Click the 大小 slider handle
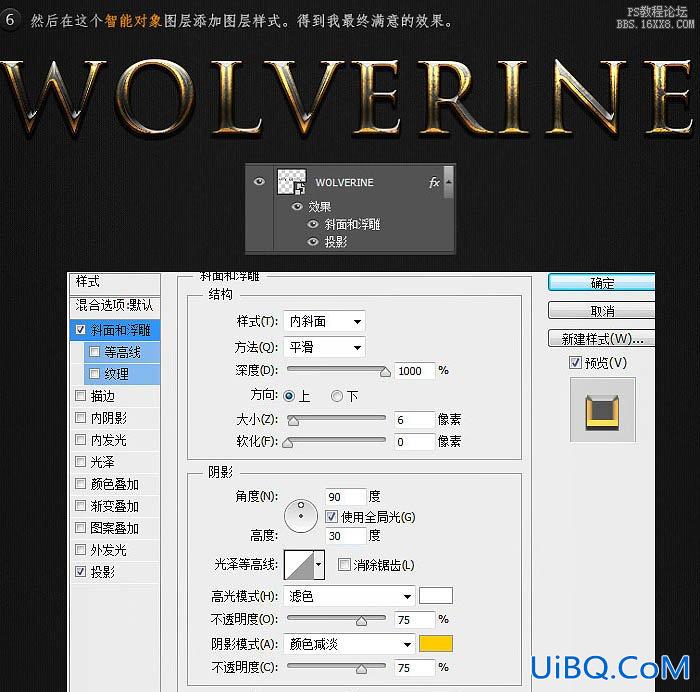This screenshot has width=700, height=692. point(293,421)
